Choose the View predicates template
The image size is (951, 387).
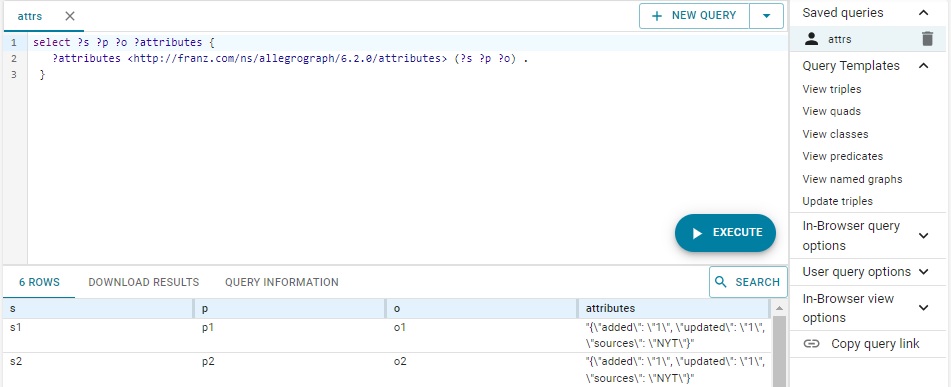[x=842, y=156]
